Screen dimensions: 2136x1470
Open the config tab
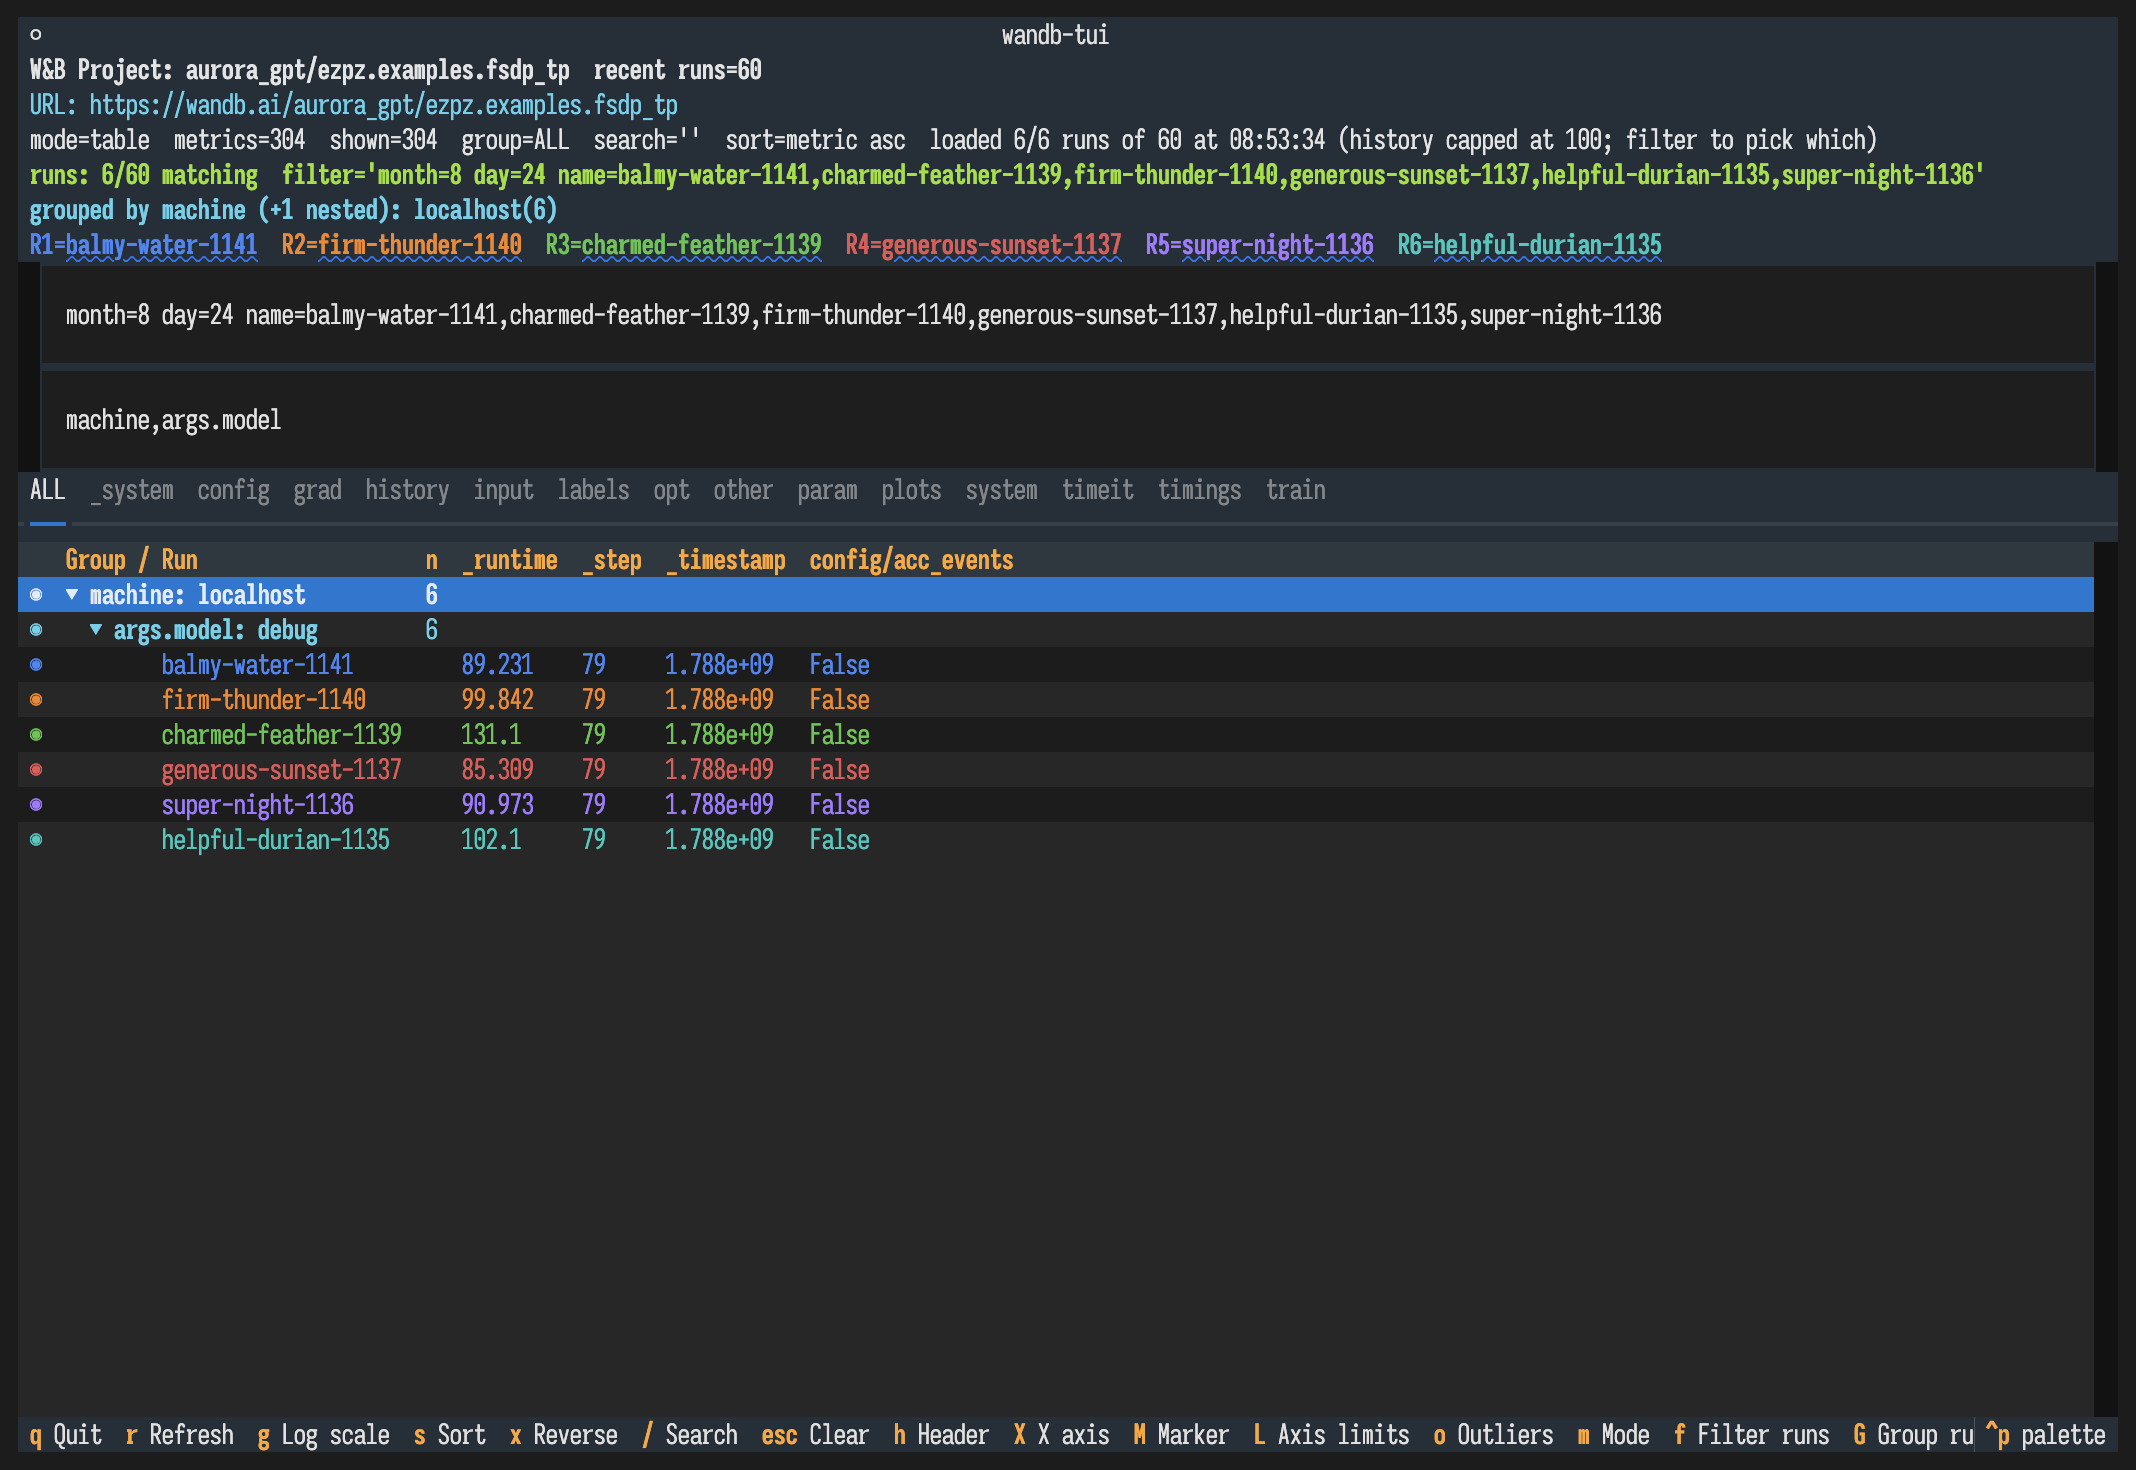click(233, 490)
